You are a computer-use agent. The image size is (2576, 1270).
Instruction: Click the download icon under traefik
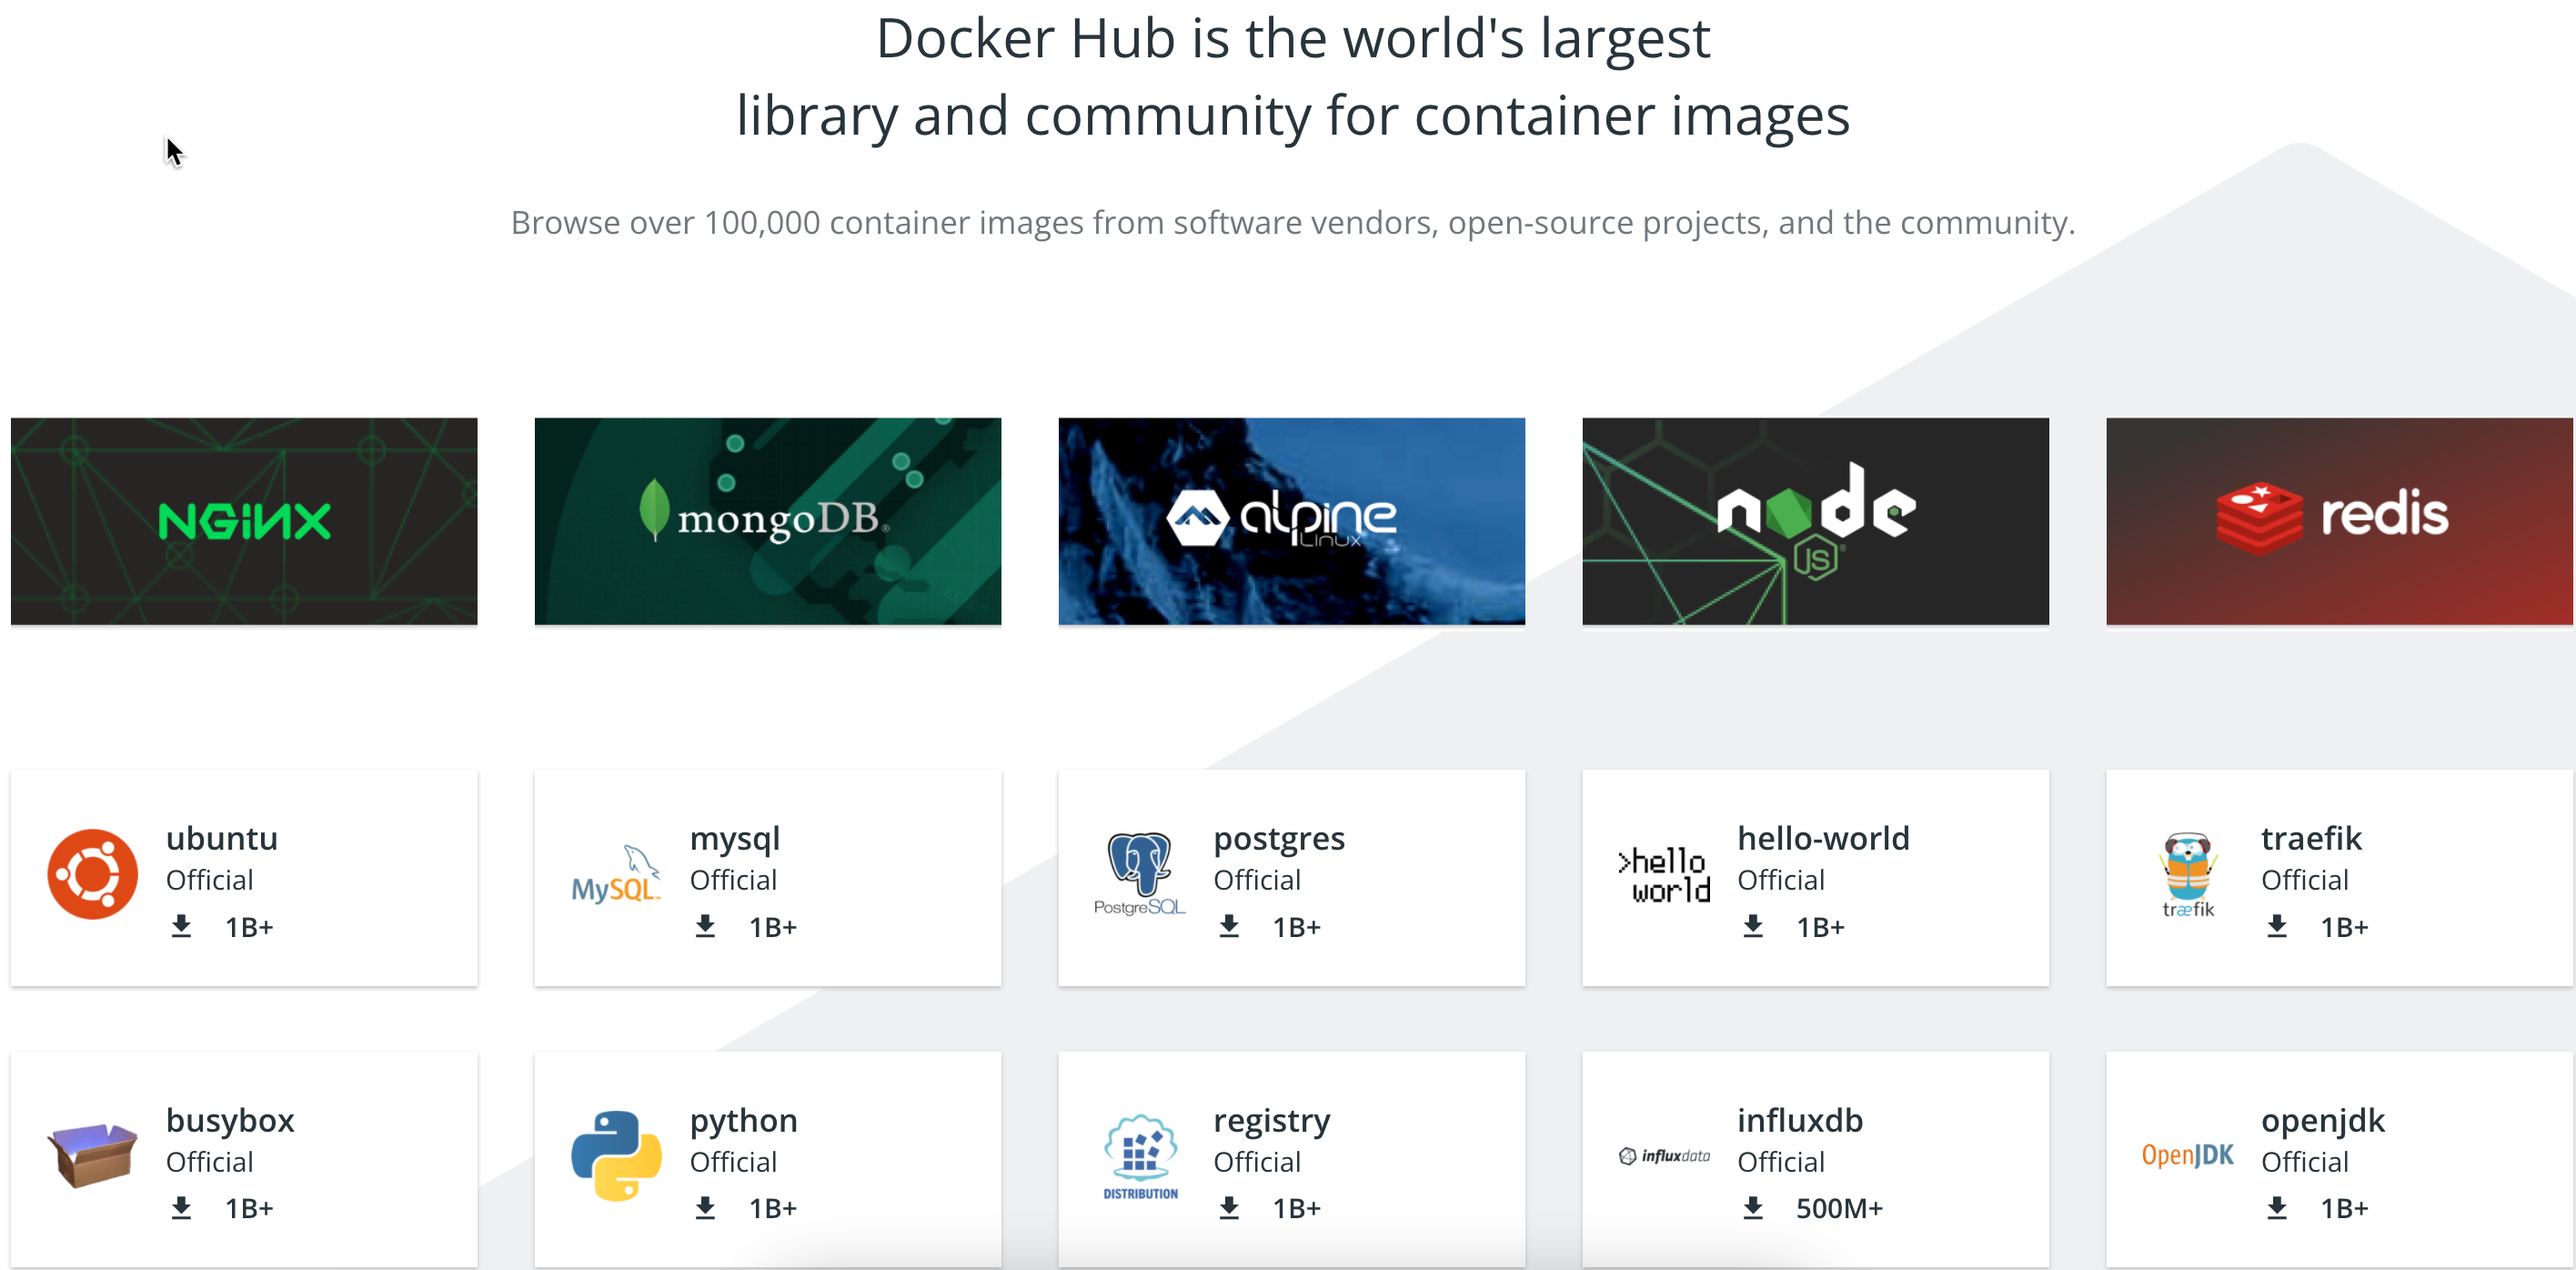click(x=2277, y=927)
